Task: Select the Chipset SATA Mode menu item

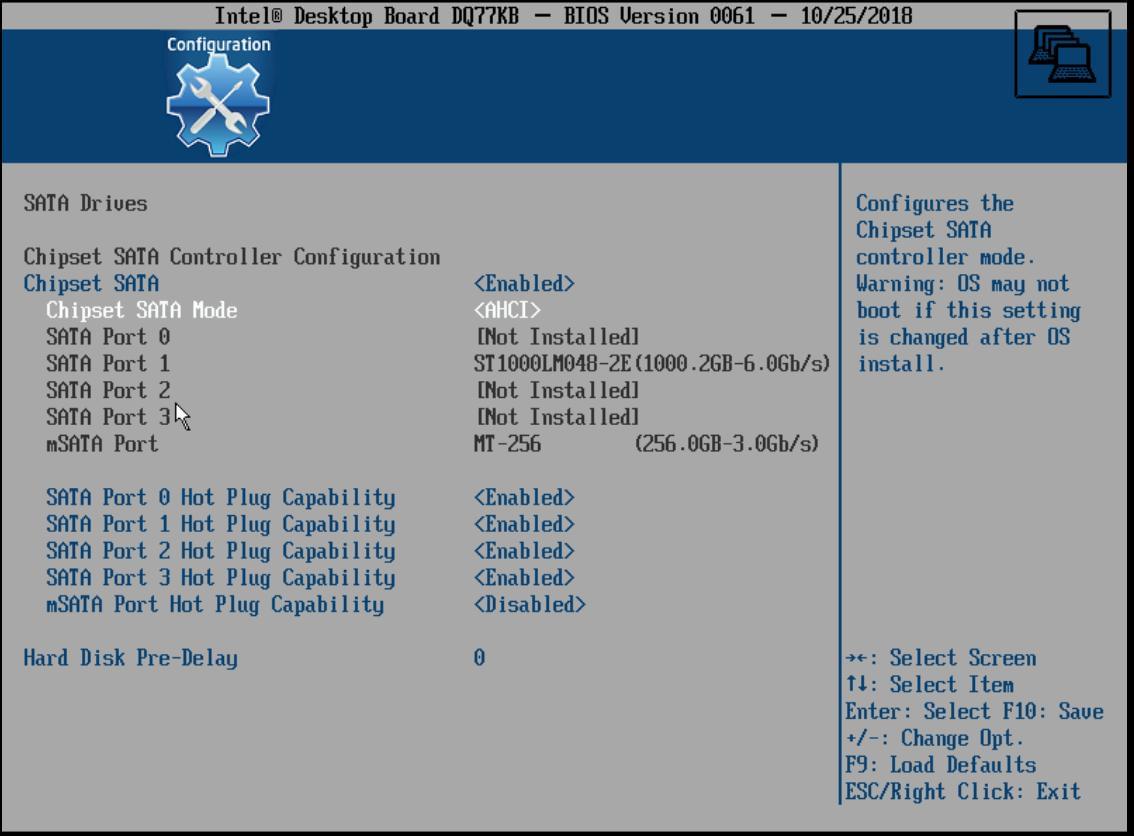Action: pyautogui.click(x=142, y=310)
